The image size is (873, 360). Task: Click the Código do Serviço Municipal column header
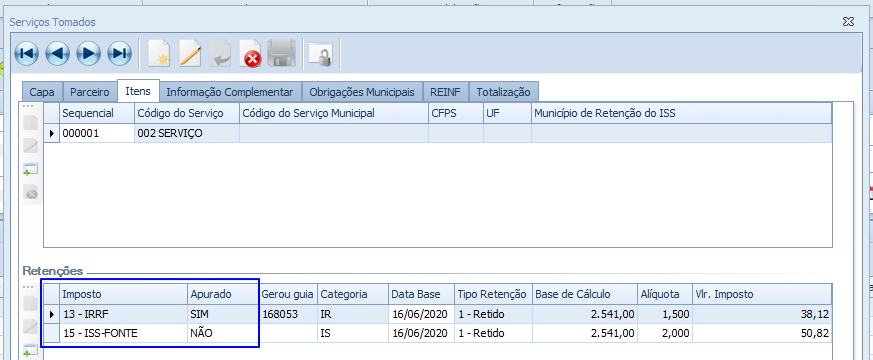[x=334, y=113]
